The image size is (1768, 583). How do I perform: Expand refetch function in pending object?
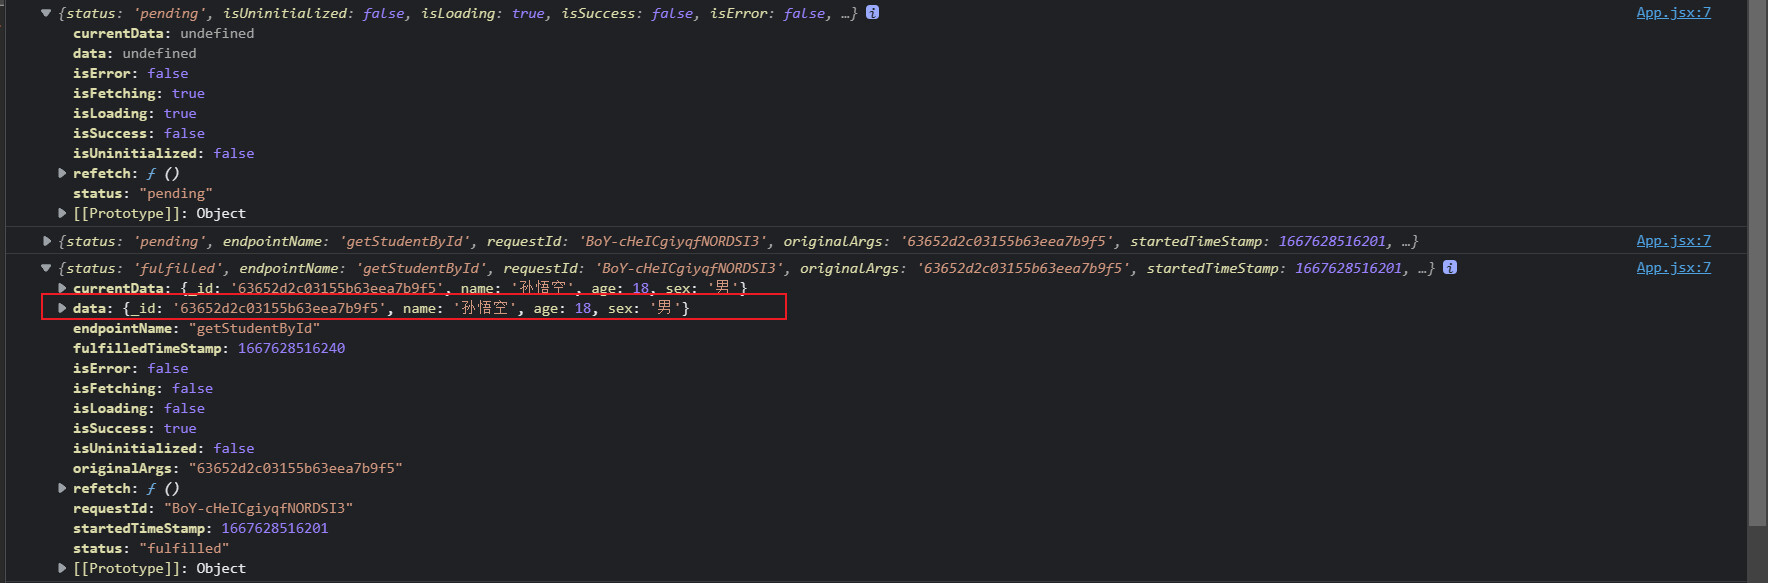tap(62, 173)
